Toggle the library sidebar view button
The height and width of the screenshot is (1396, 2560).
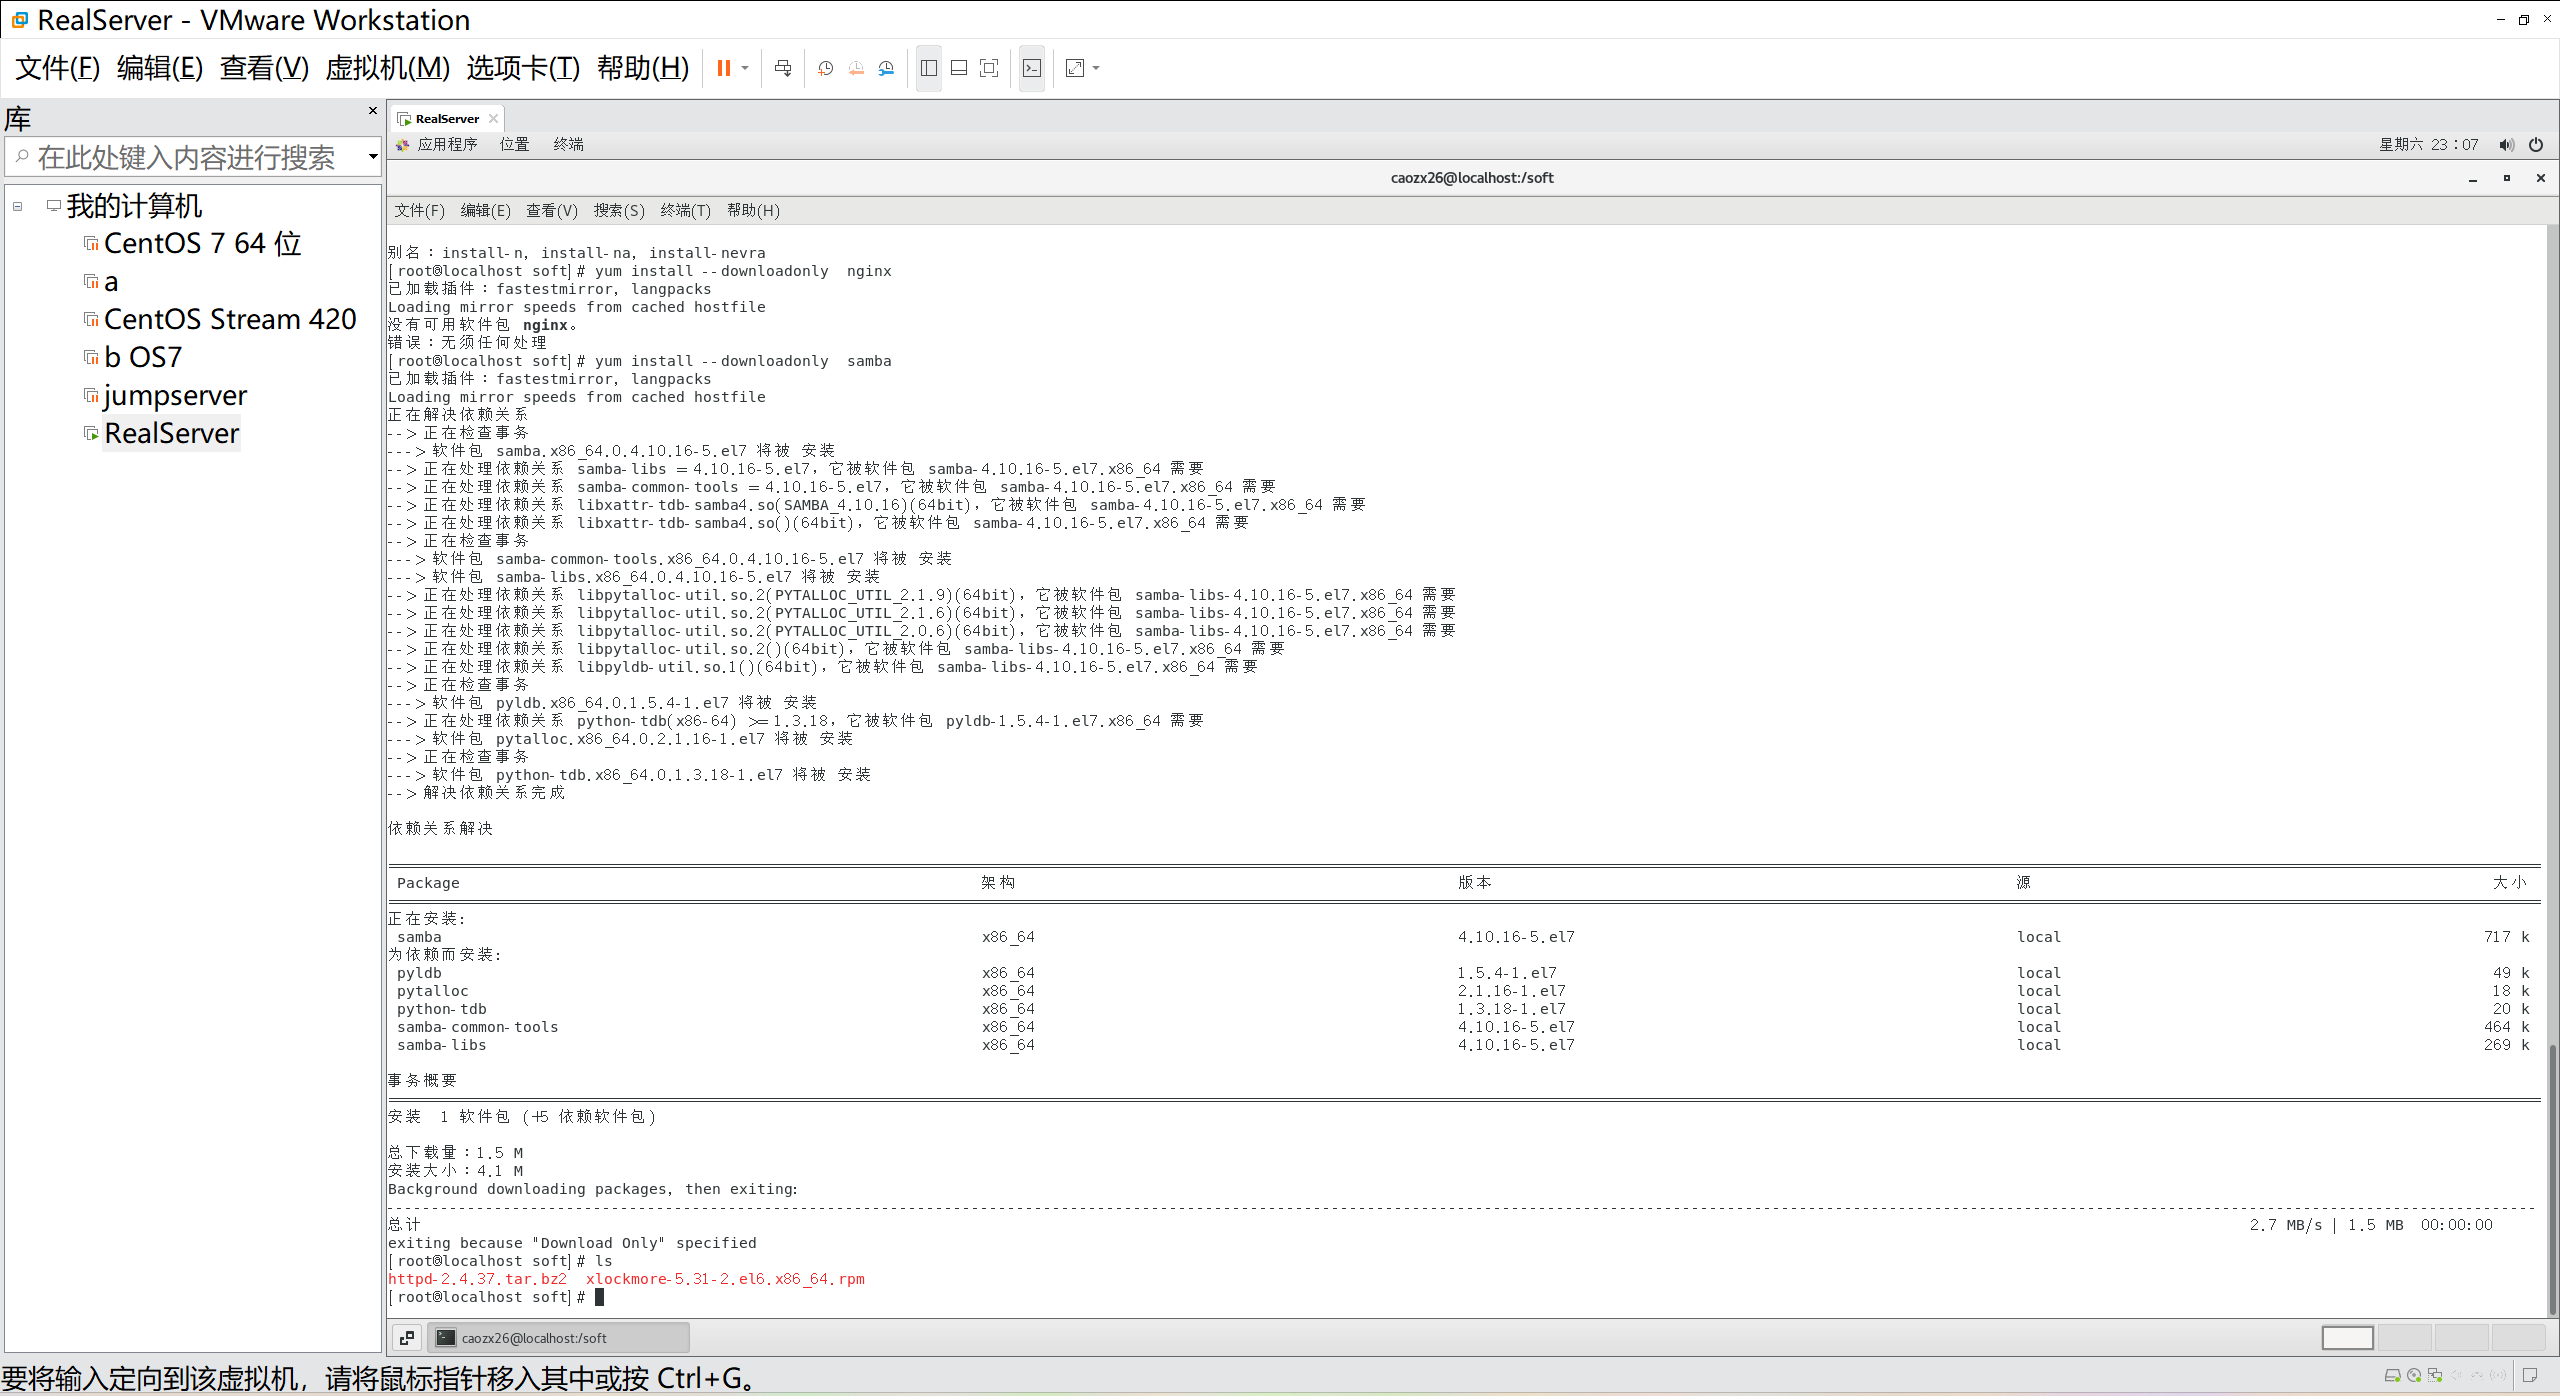pyautogui.click(x=928, y=68)
